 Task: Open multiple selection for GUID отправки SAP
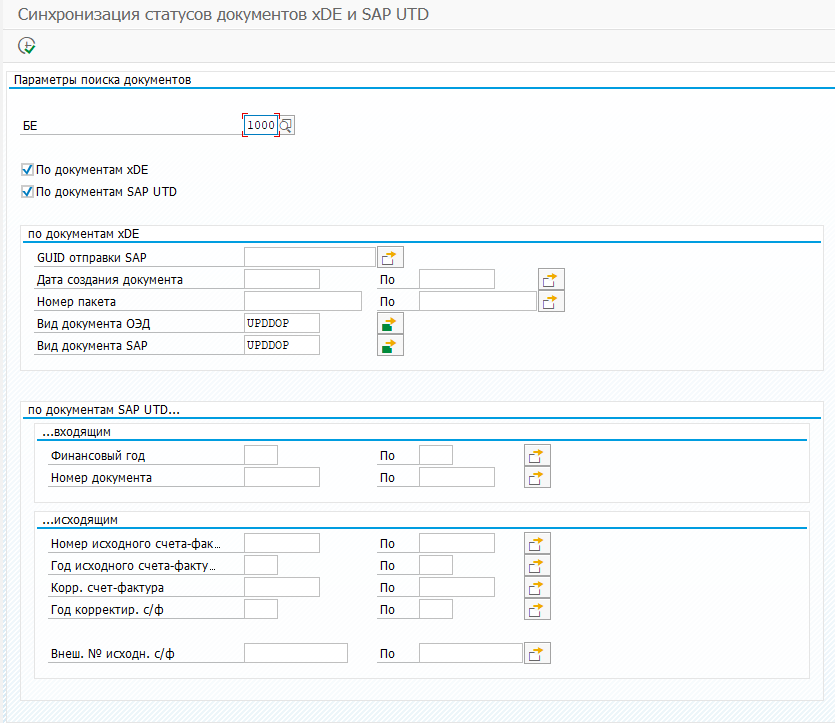(x=388, y=257)
